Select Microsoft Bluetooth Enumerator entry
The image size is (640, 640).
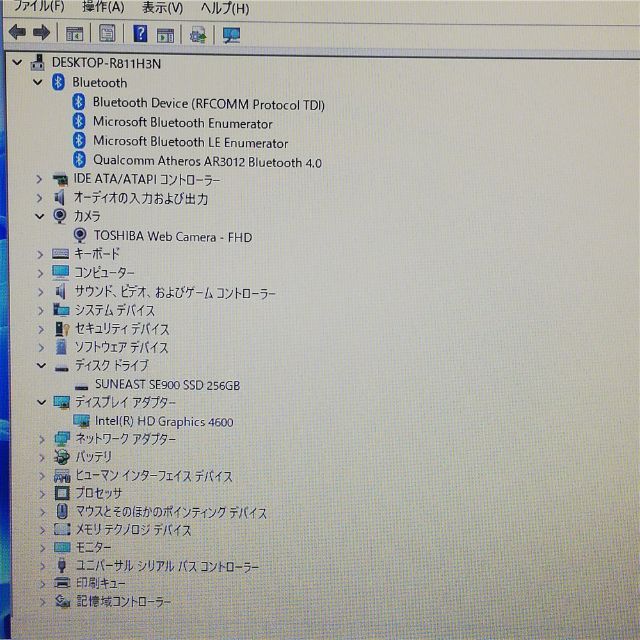(182, 122)
